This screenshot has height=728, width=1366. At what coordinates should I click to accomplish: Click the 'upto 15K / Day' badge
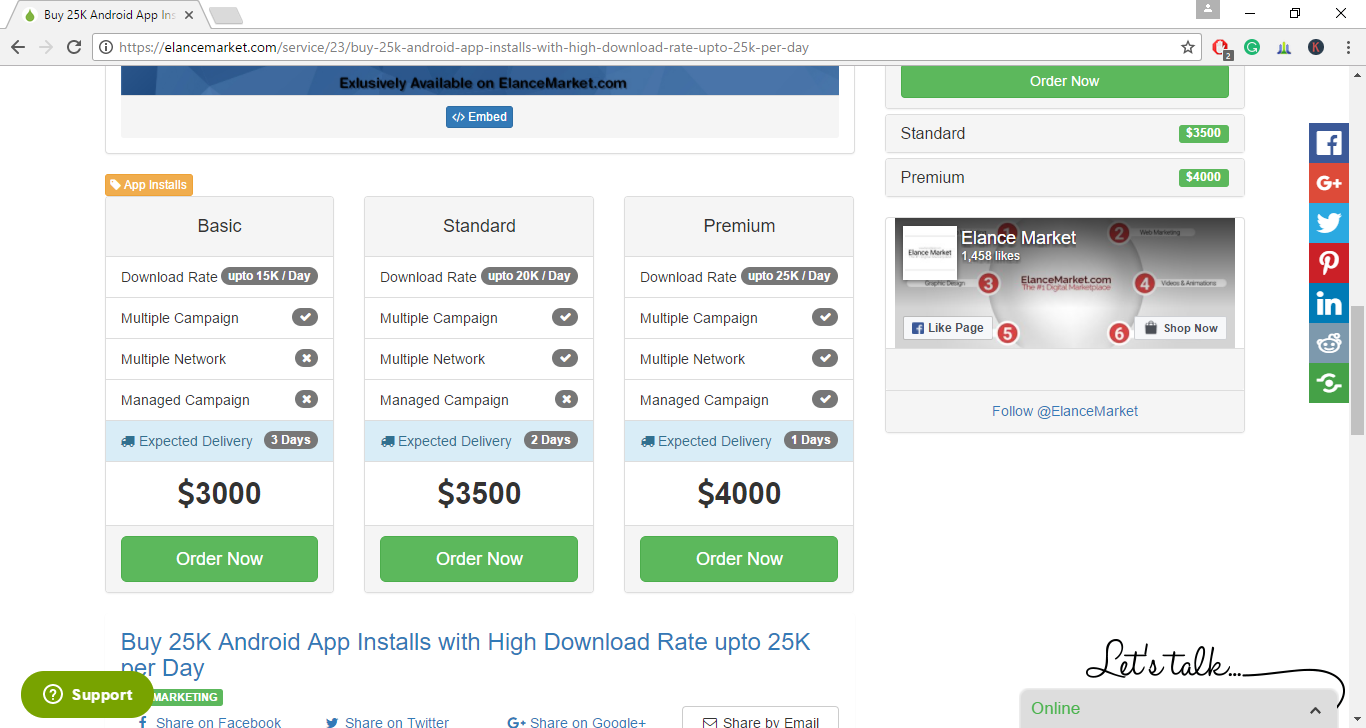point(270,276)
